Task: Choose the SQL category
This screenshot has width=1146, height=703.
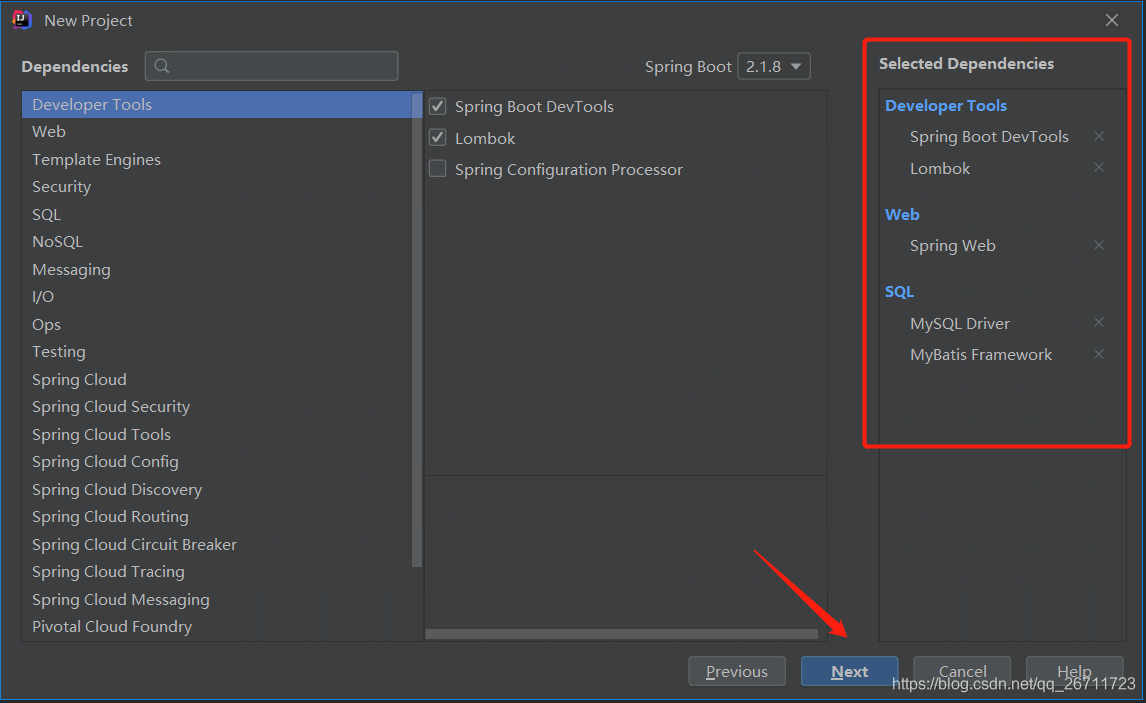Action: (222, 215)
